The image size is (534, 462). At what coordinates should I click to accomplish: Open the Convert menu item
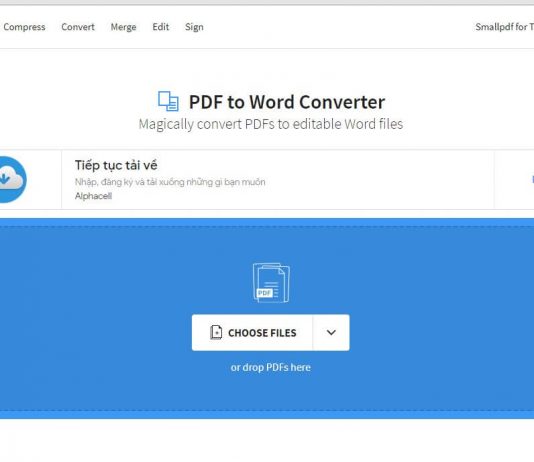[78, 27]
